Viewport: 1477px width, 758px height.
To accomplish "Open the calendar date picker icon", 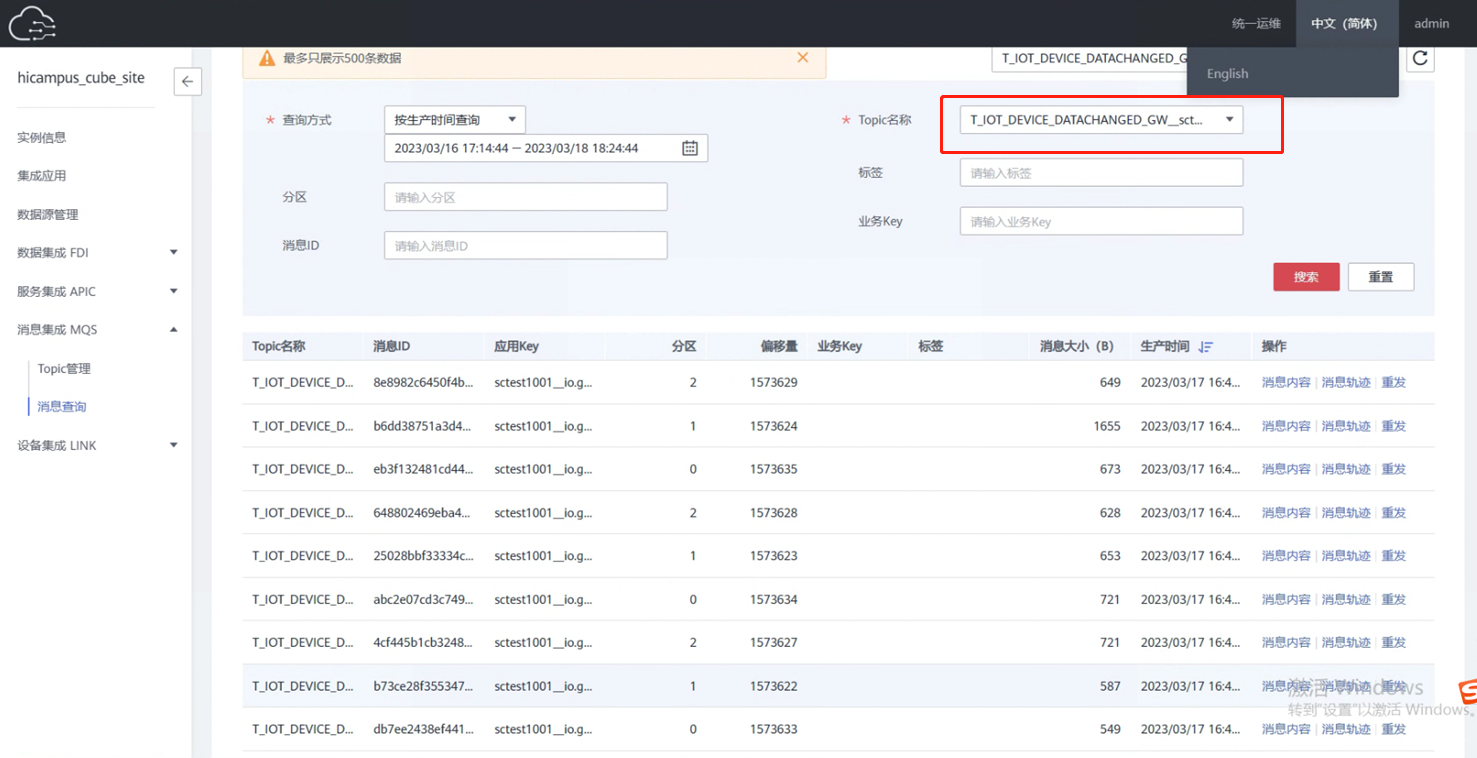I will click(689, 148).
